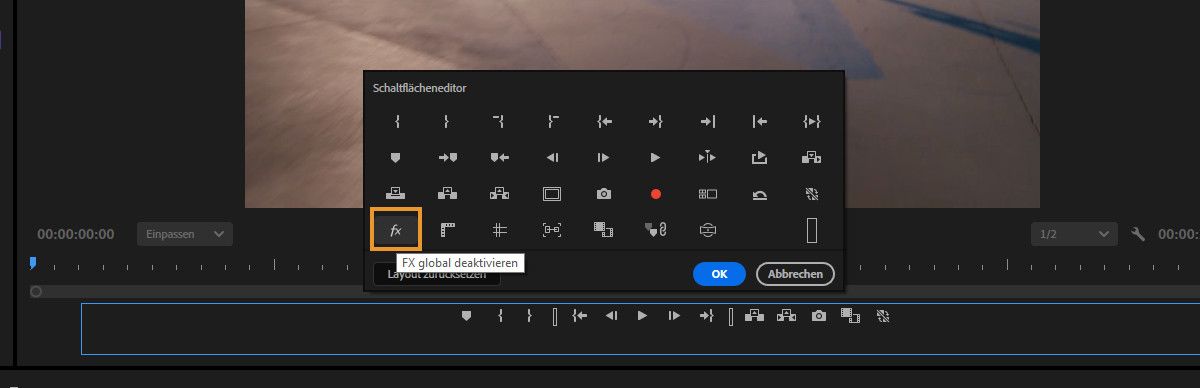Click the Play Around icon in the editor
This screenshot has height=388, width=1200.
tap(708, 157)
